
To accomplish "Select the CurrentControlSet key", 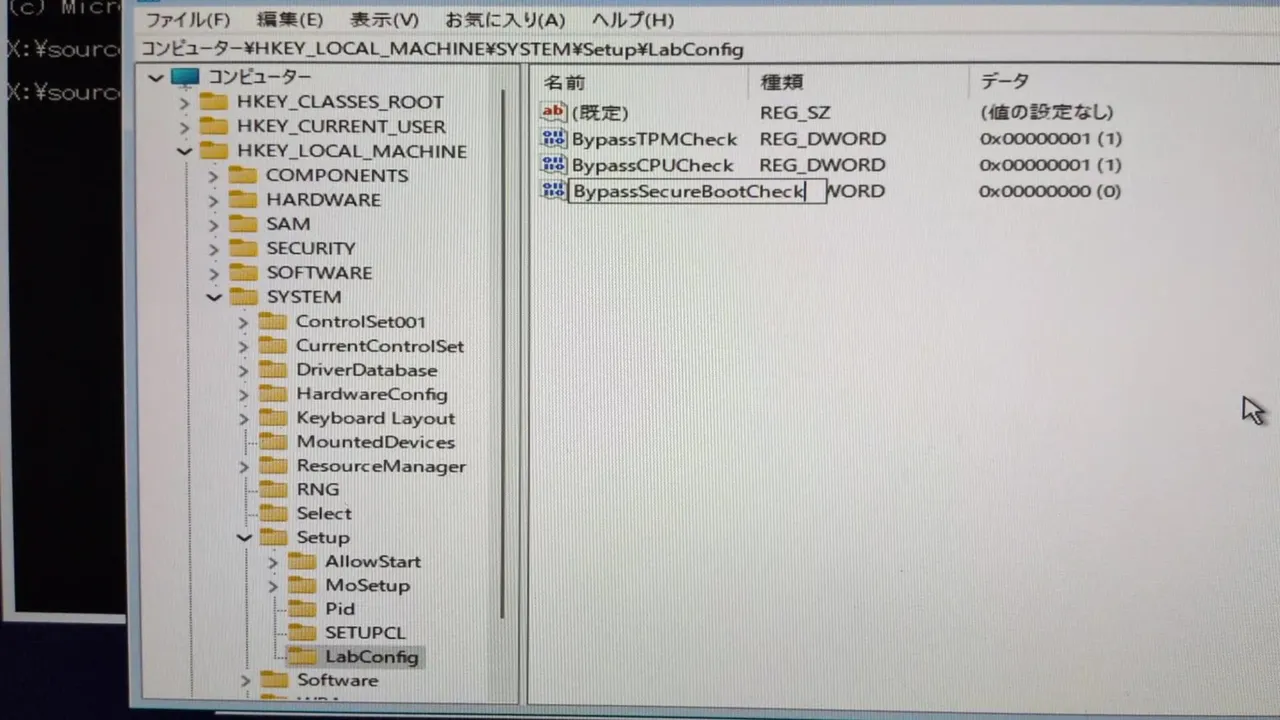I will click(380, 346).
